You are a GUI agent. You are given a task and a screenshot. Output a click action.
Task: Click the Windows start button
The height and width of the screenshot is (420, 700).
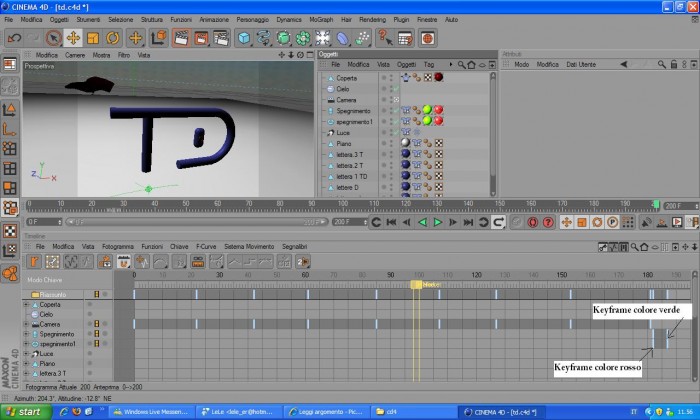[25, 412]
